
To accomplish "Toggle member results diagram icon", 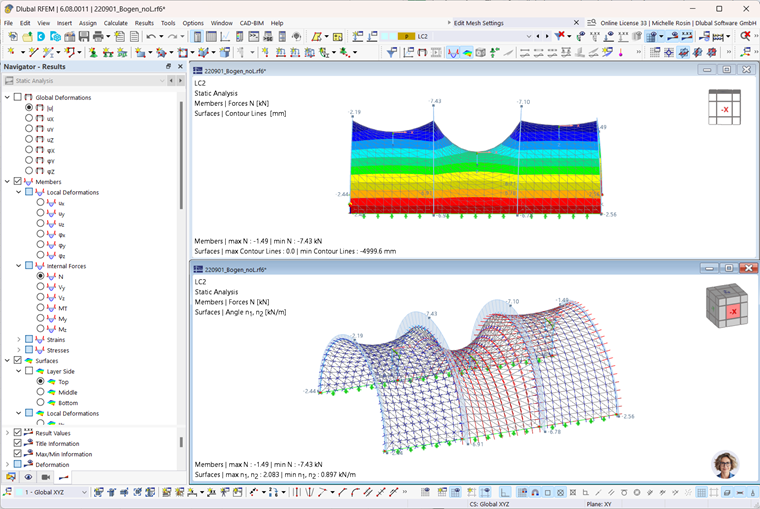I will (x=453, y=52).
